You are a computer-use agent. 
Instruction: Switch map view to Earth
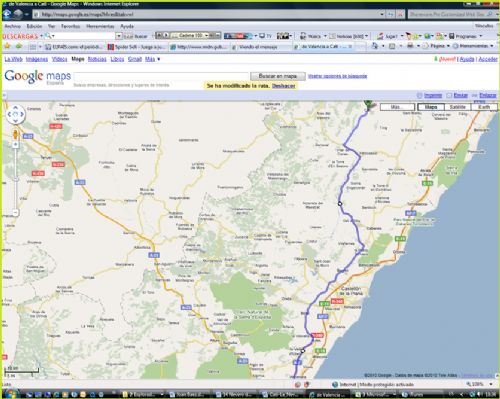[484, 107]
